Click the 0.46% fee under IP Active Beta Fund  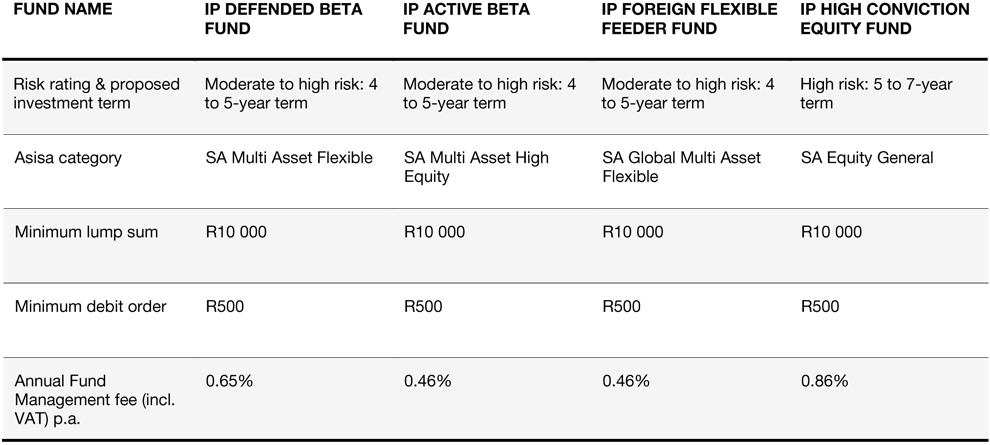click(427, 381)
